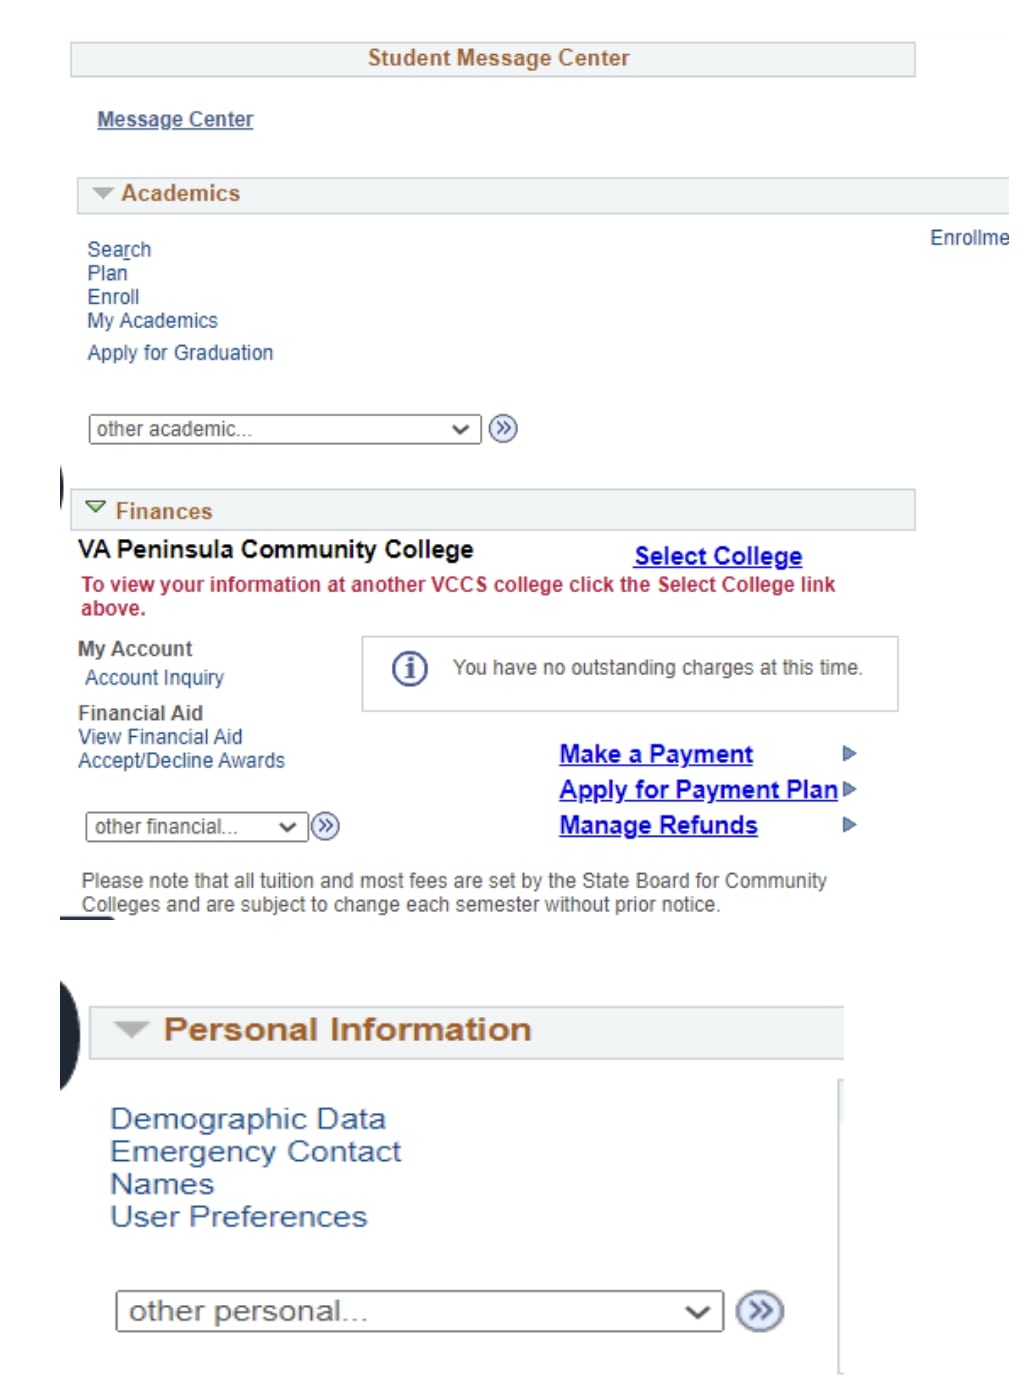
Task: Click the arrow next to Apply for Payment Plan
Action: 850,789
